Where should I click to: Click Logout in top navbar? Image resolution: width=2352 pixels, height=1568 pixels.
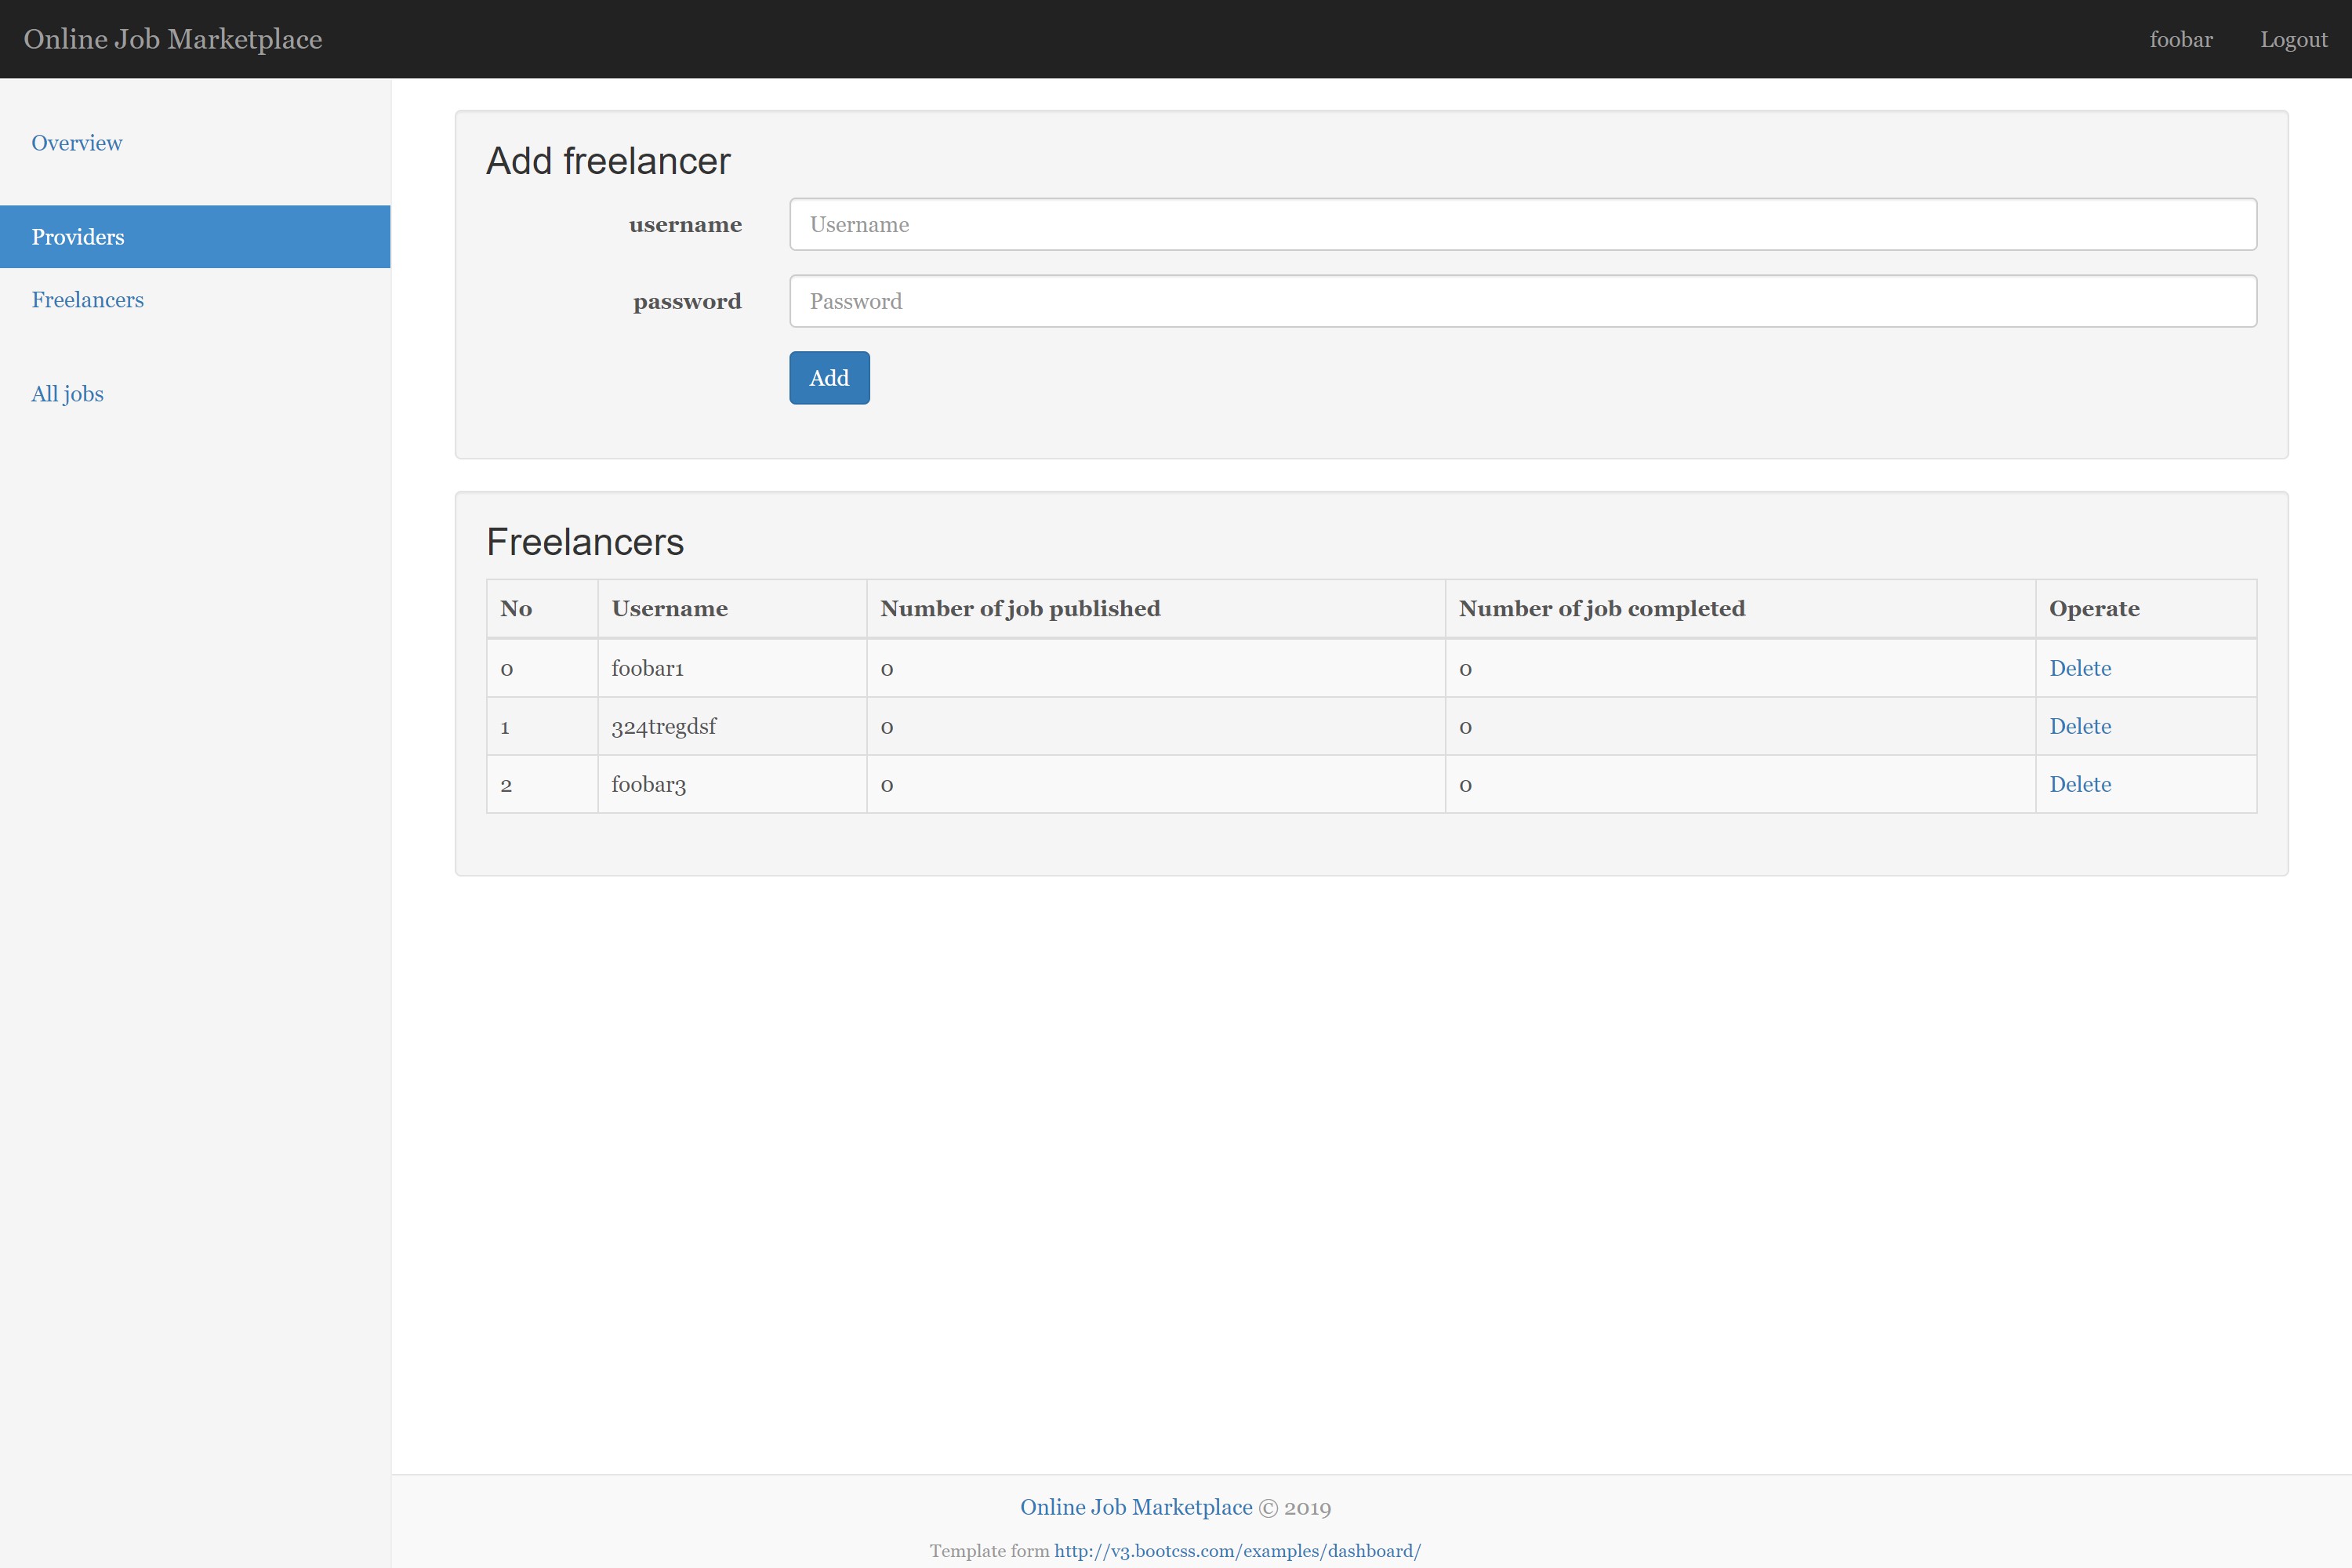[x=2293, y=40]
